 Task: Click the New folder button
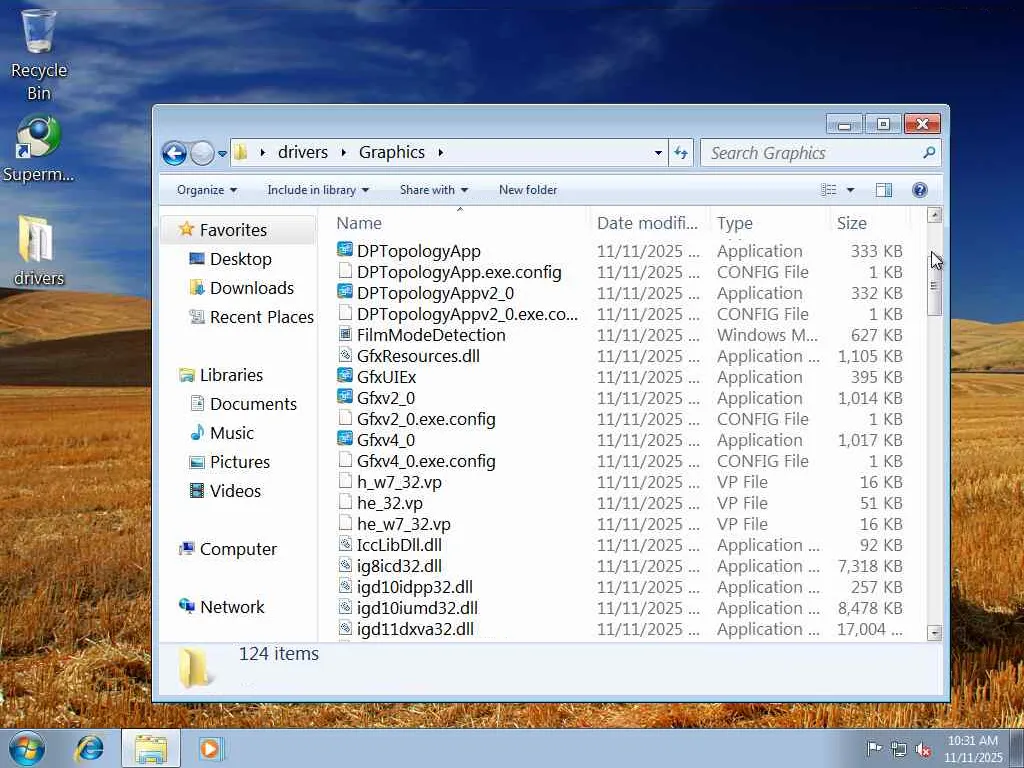[x=528, y=190]
